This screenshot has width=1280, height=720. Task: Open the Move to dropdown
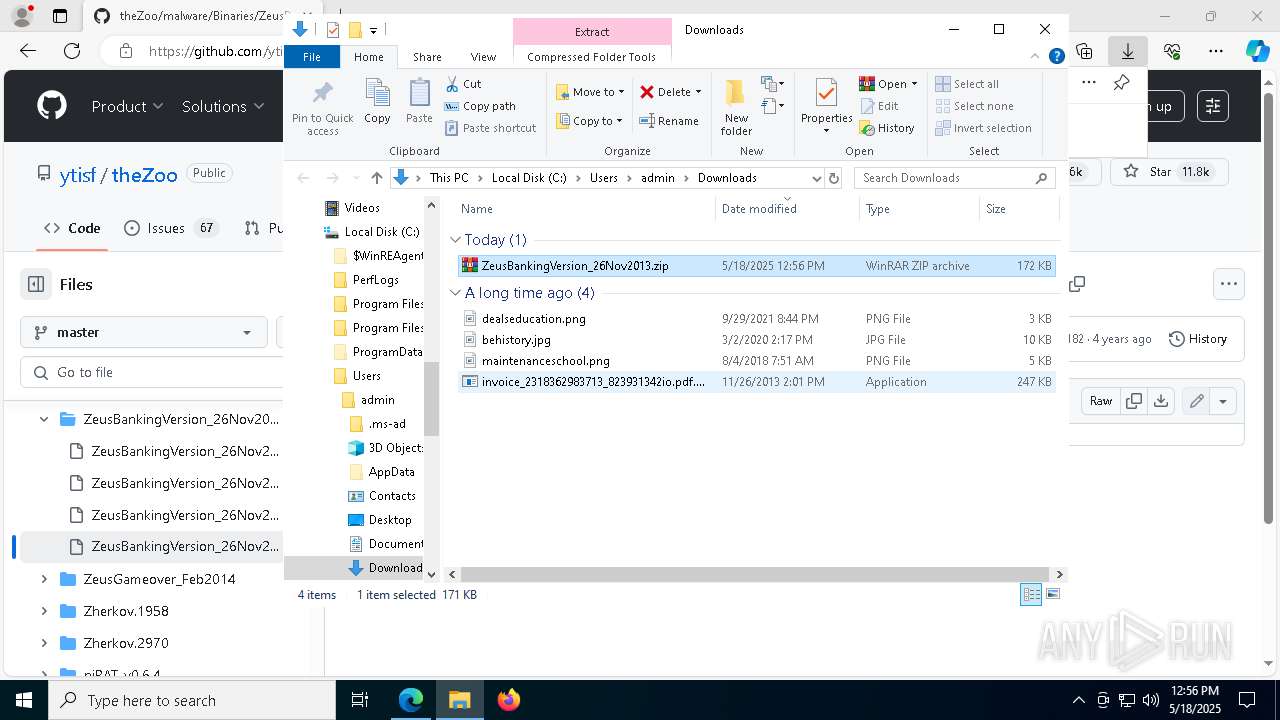click(590, 92)
